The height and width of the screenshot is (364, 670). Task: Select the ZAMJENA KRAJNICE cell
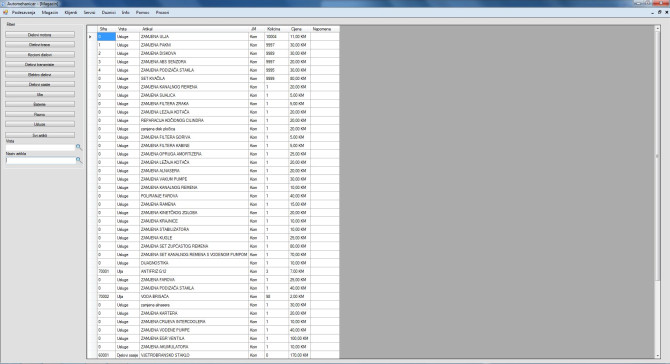click(194, 221)
